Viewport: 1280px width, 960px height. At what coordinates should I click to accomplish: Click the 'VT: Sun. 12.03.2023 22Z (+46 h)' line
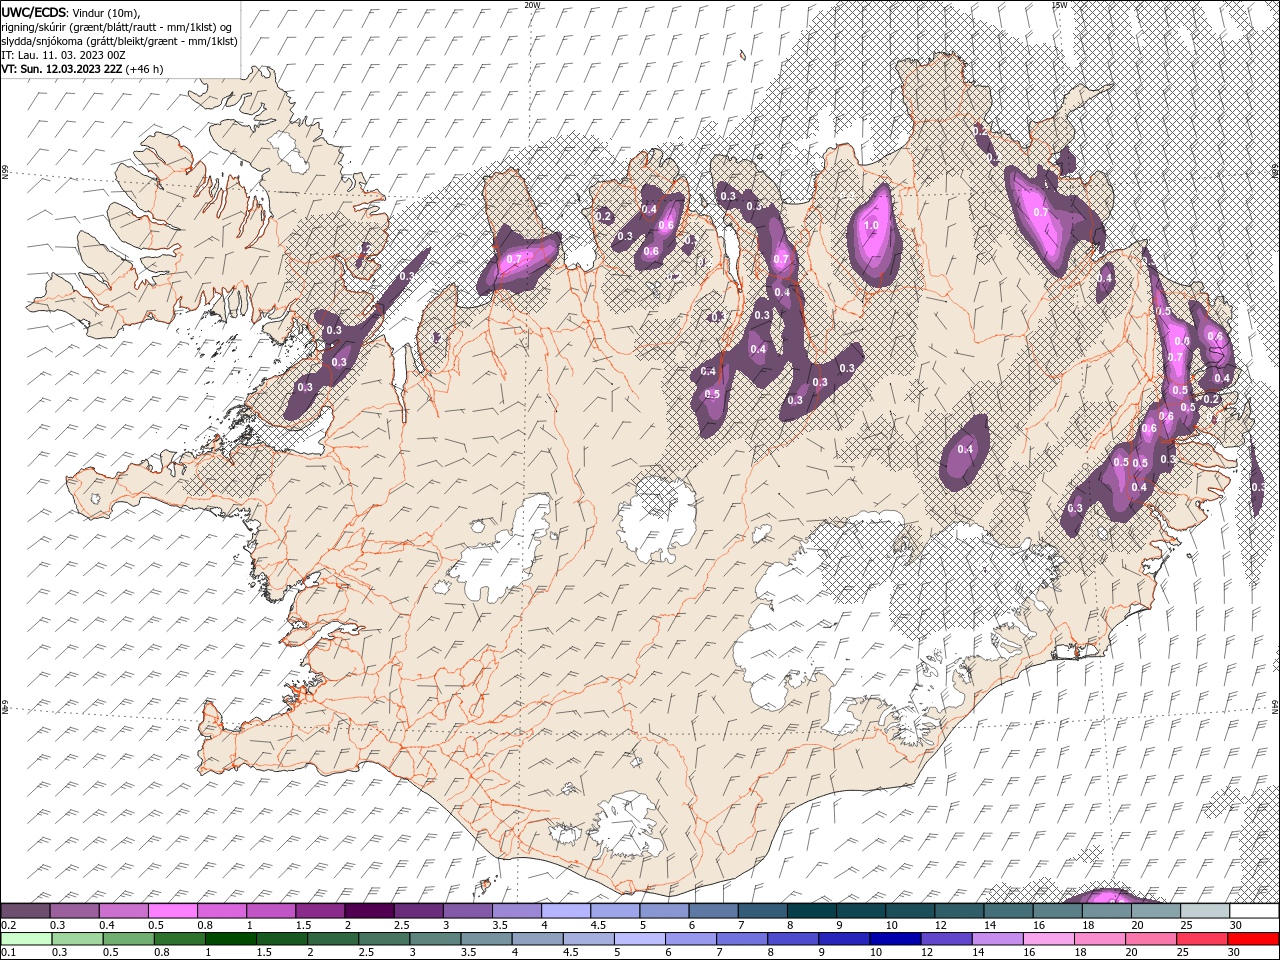pos(82,69)
